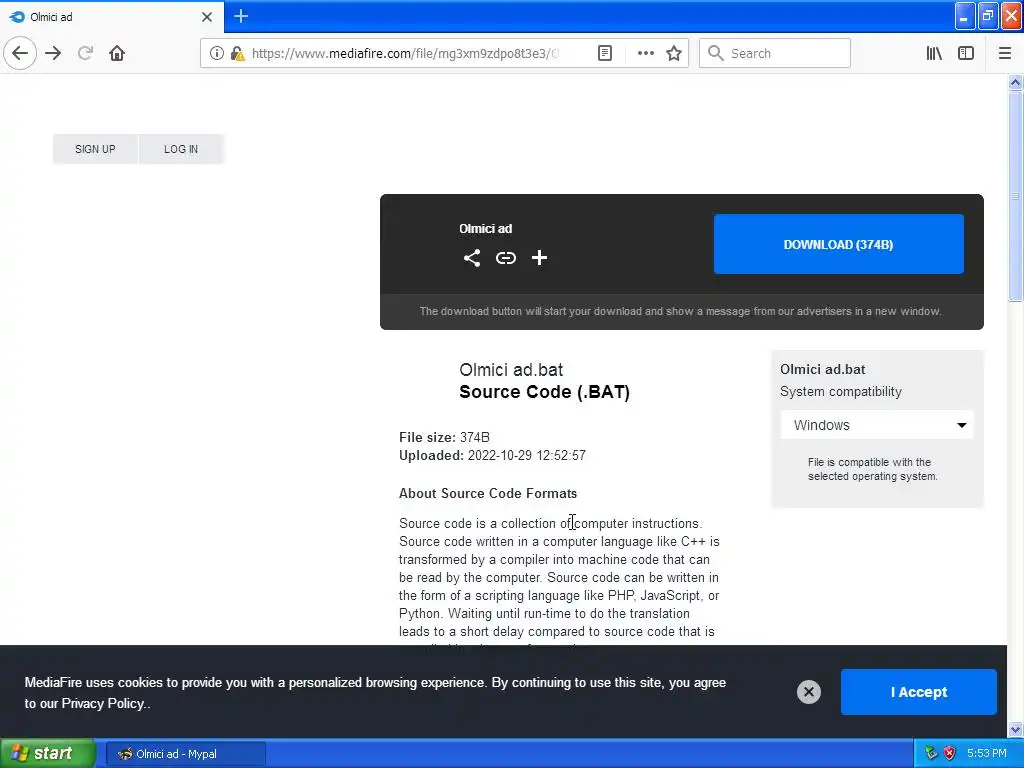Image resolution: width=1024 pixels, height=768 pixels.
Task: Select Olmici ad - Mypal taskbar item
Action: 185,754
